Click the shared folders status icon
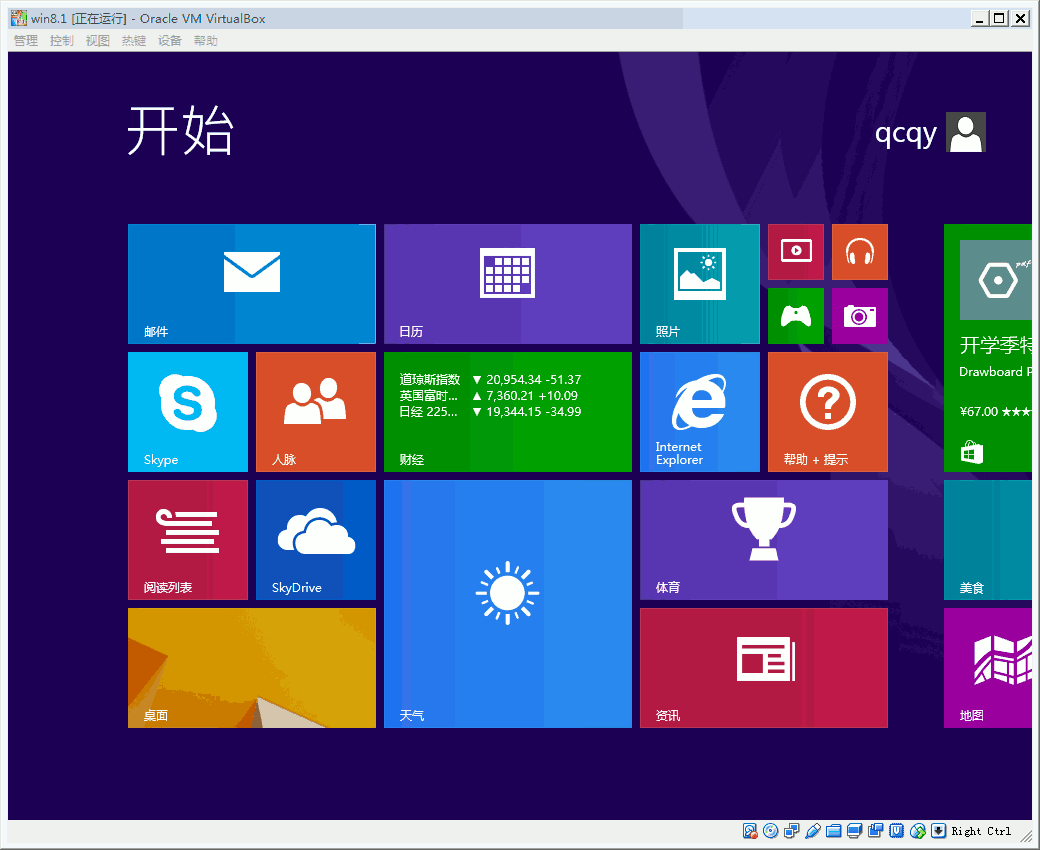This screenshot has height=850, width=1040. click(834, 831)
